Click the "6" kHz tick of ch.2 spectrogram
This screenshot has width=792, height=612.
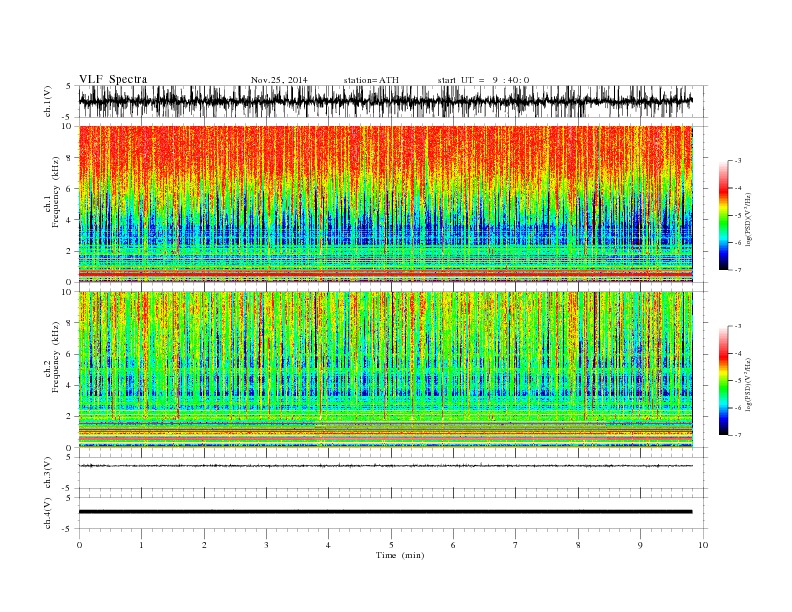tap(69, 354)
